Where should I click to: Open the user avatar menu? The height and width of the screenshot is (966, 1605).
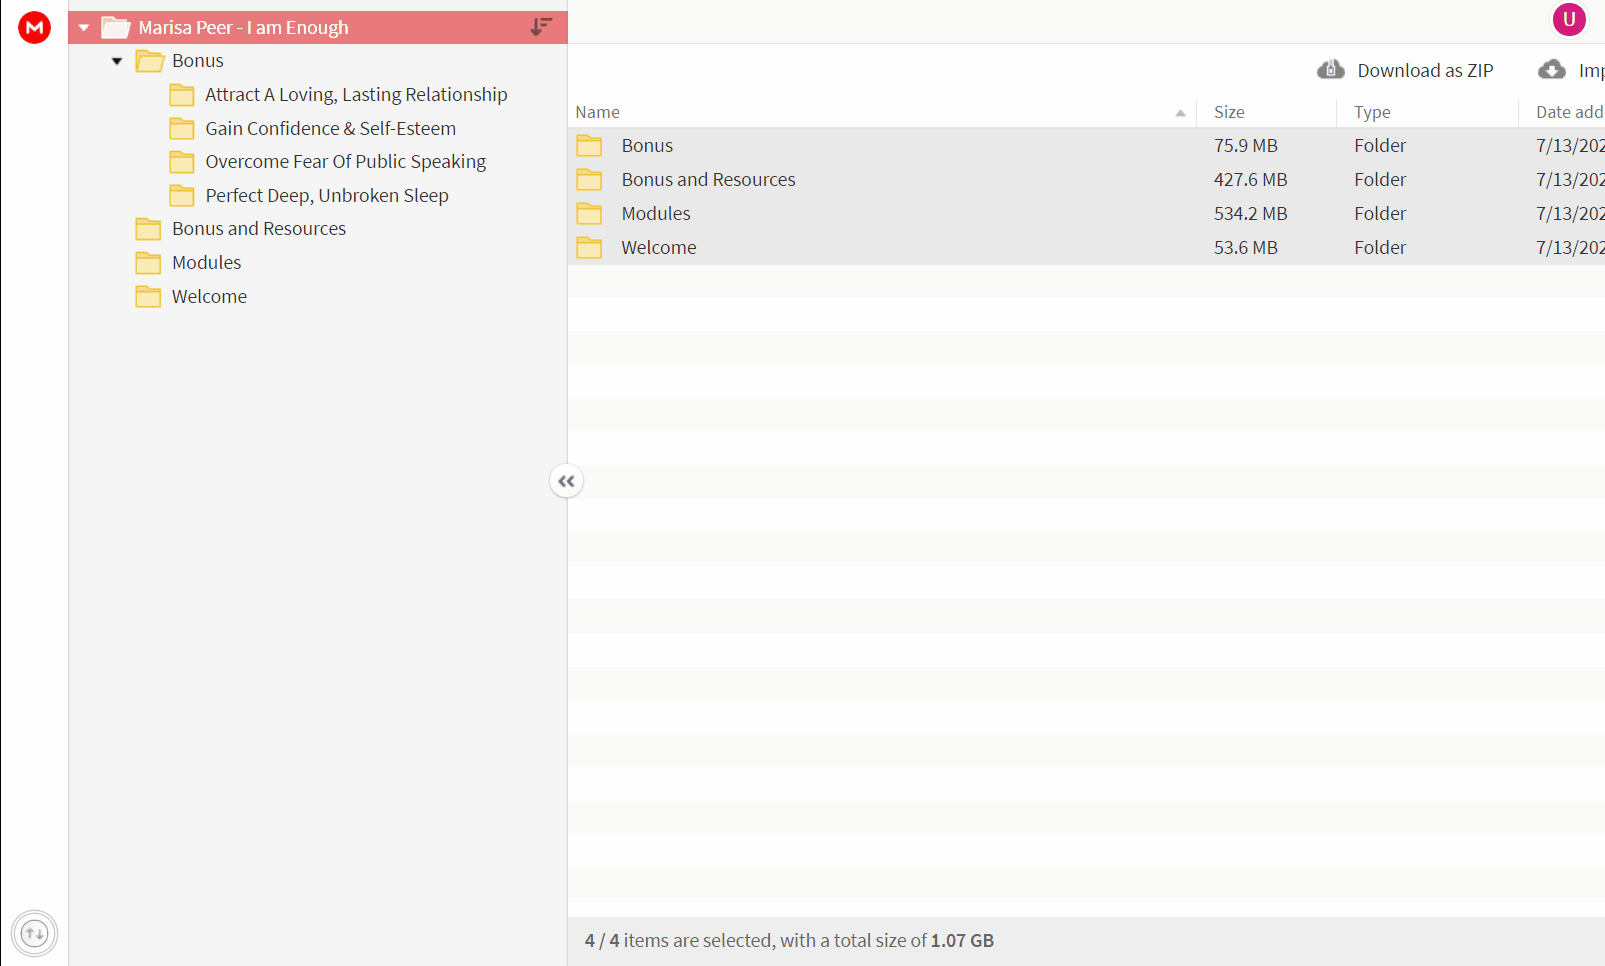1569,19
